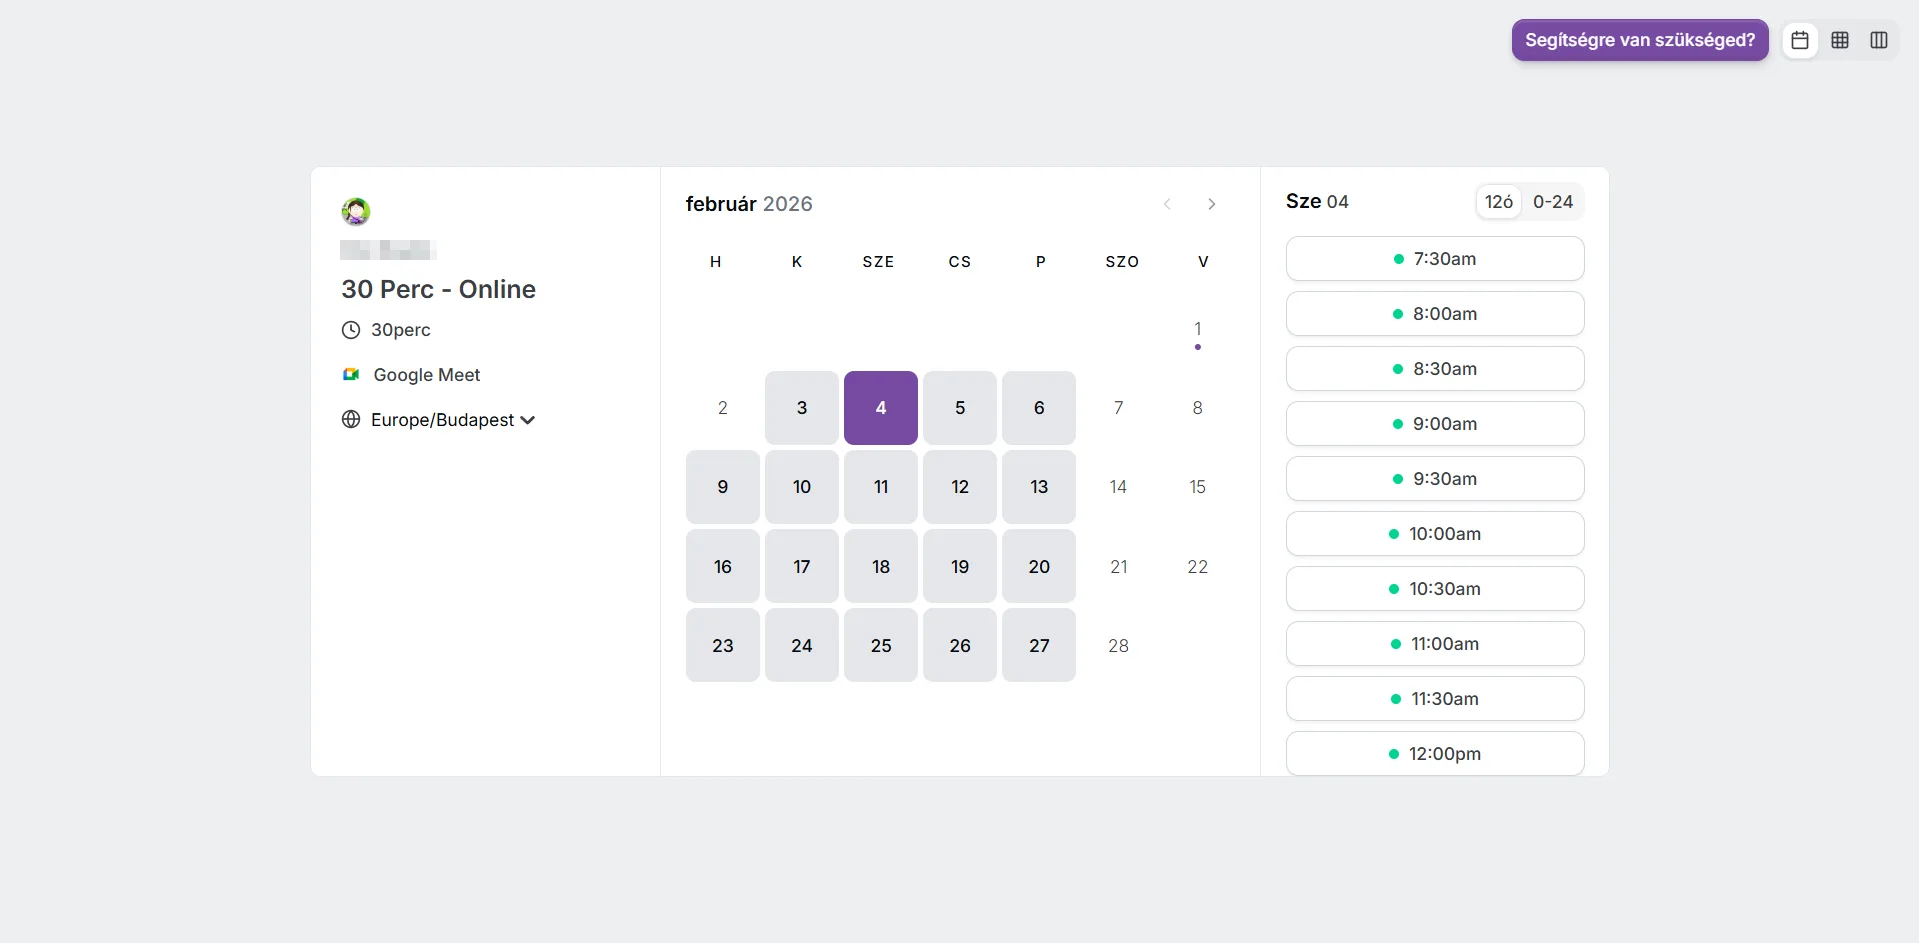
Task: Toggle 12ó time format
Action: point(1499,202)
